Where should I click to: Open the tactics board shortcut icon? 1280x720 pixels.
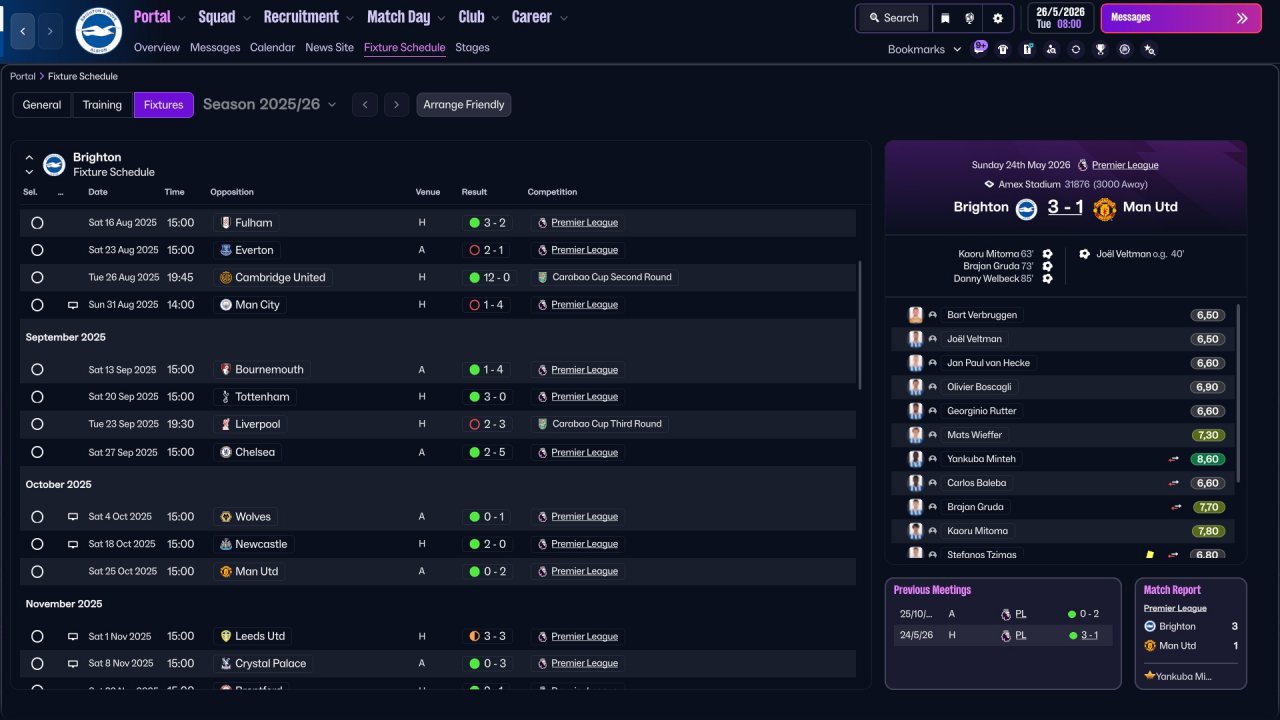point(1027,49)
